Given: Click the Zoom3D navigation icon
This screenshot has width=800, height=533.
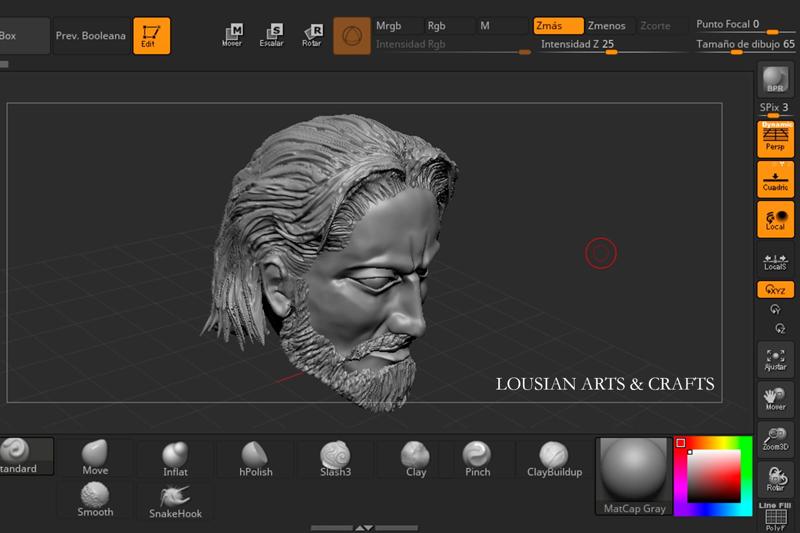Looking at the screenshot, I should (775, 439).
